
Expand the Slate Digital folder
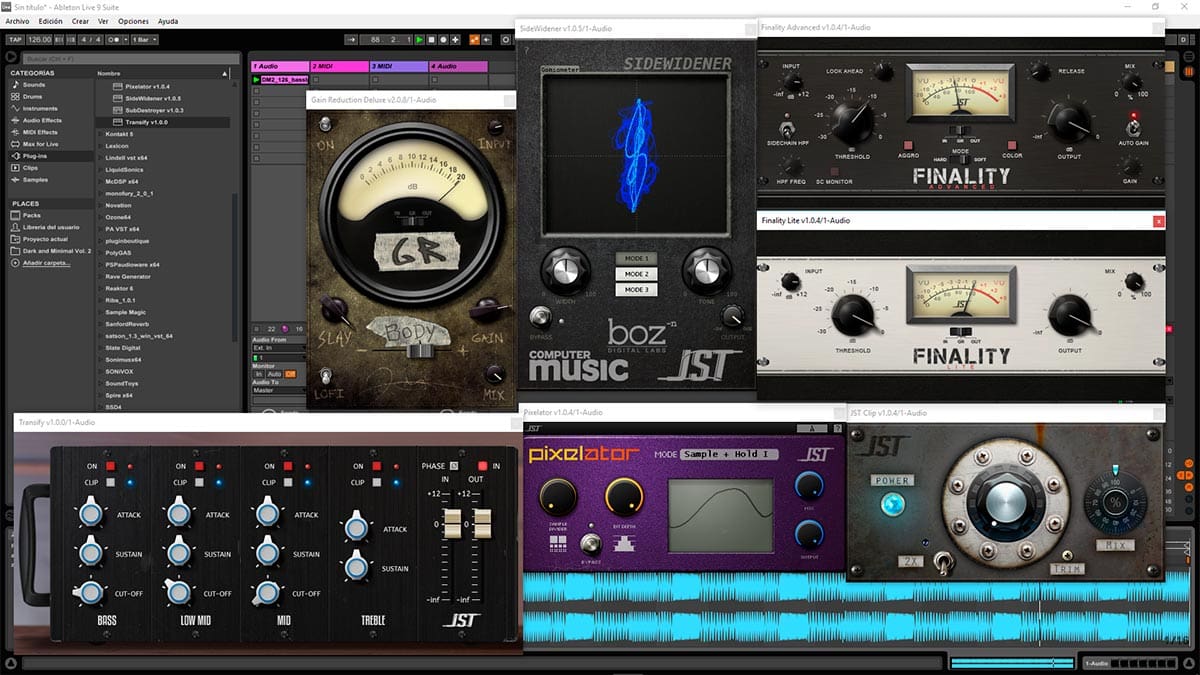click(x=122, y=347)
